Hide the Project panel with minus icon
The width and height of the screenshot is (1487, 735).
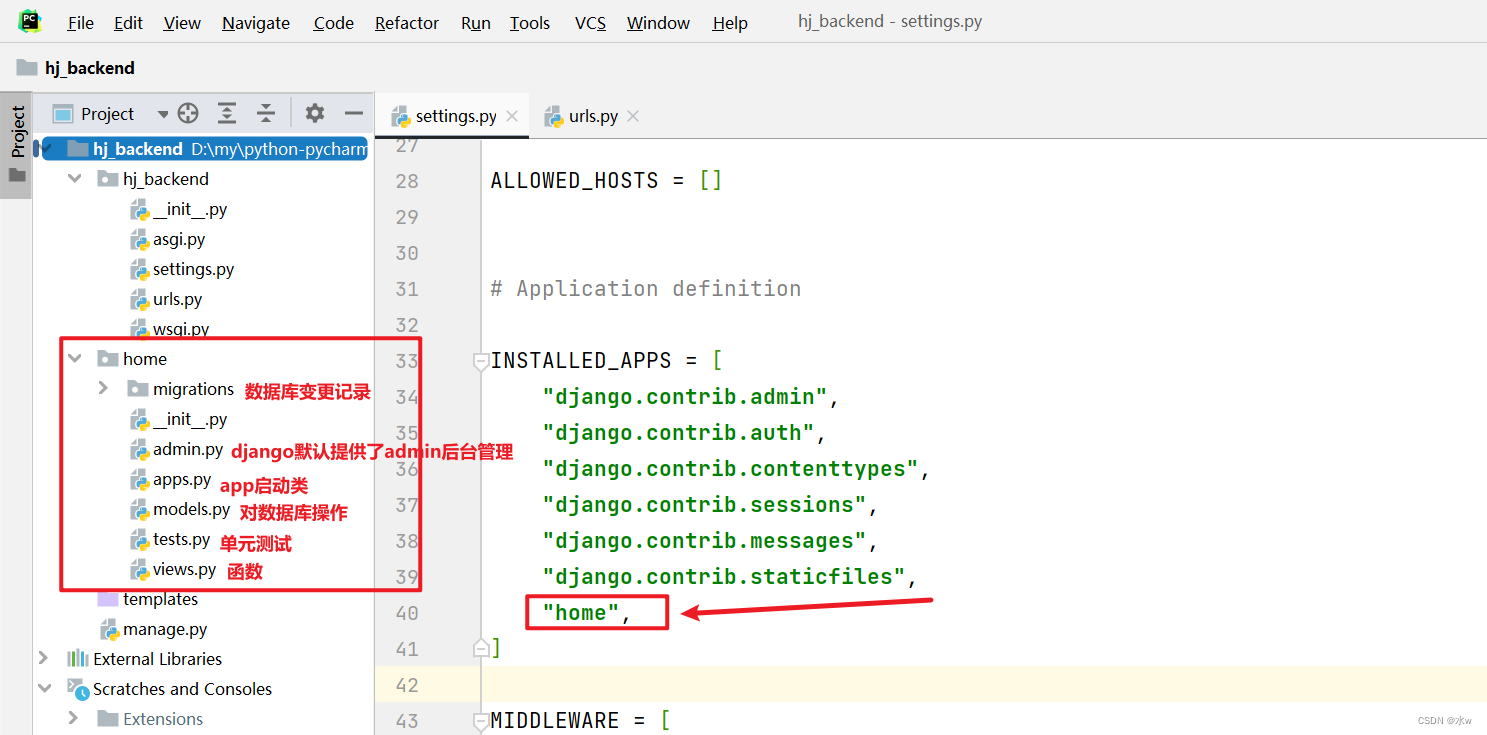pyautogui.click(x=353, y=113)
